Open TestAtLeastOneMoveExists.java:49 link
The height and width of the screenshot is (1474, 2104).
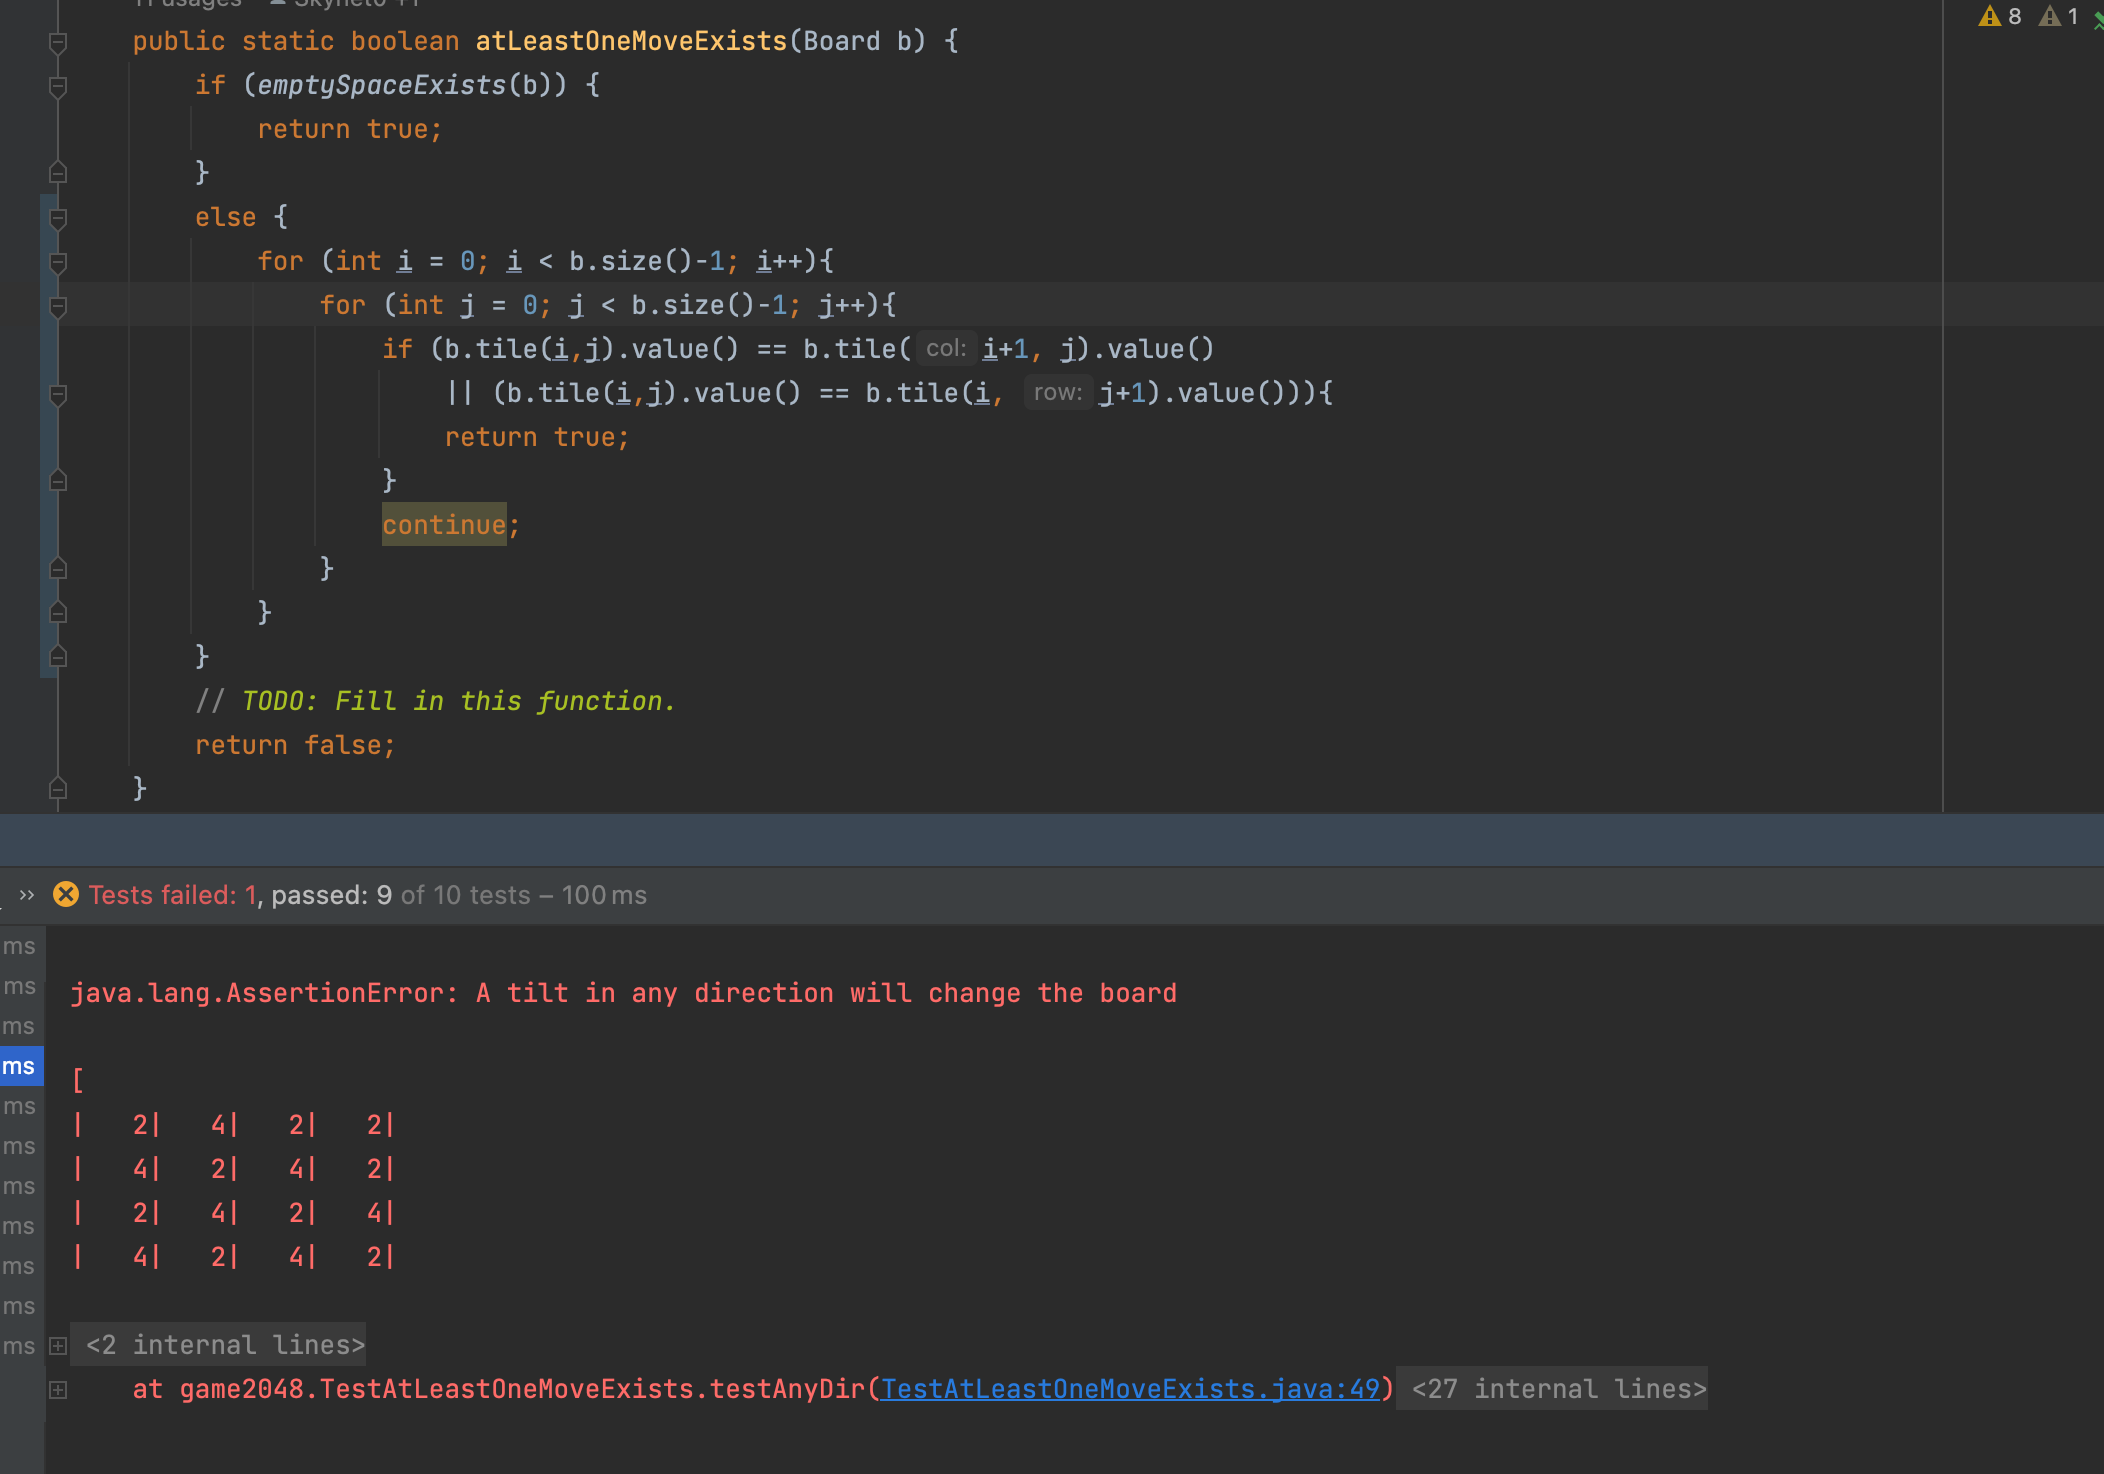pyautogui.click(x=1130, y=1389)
